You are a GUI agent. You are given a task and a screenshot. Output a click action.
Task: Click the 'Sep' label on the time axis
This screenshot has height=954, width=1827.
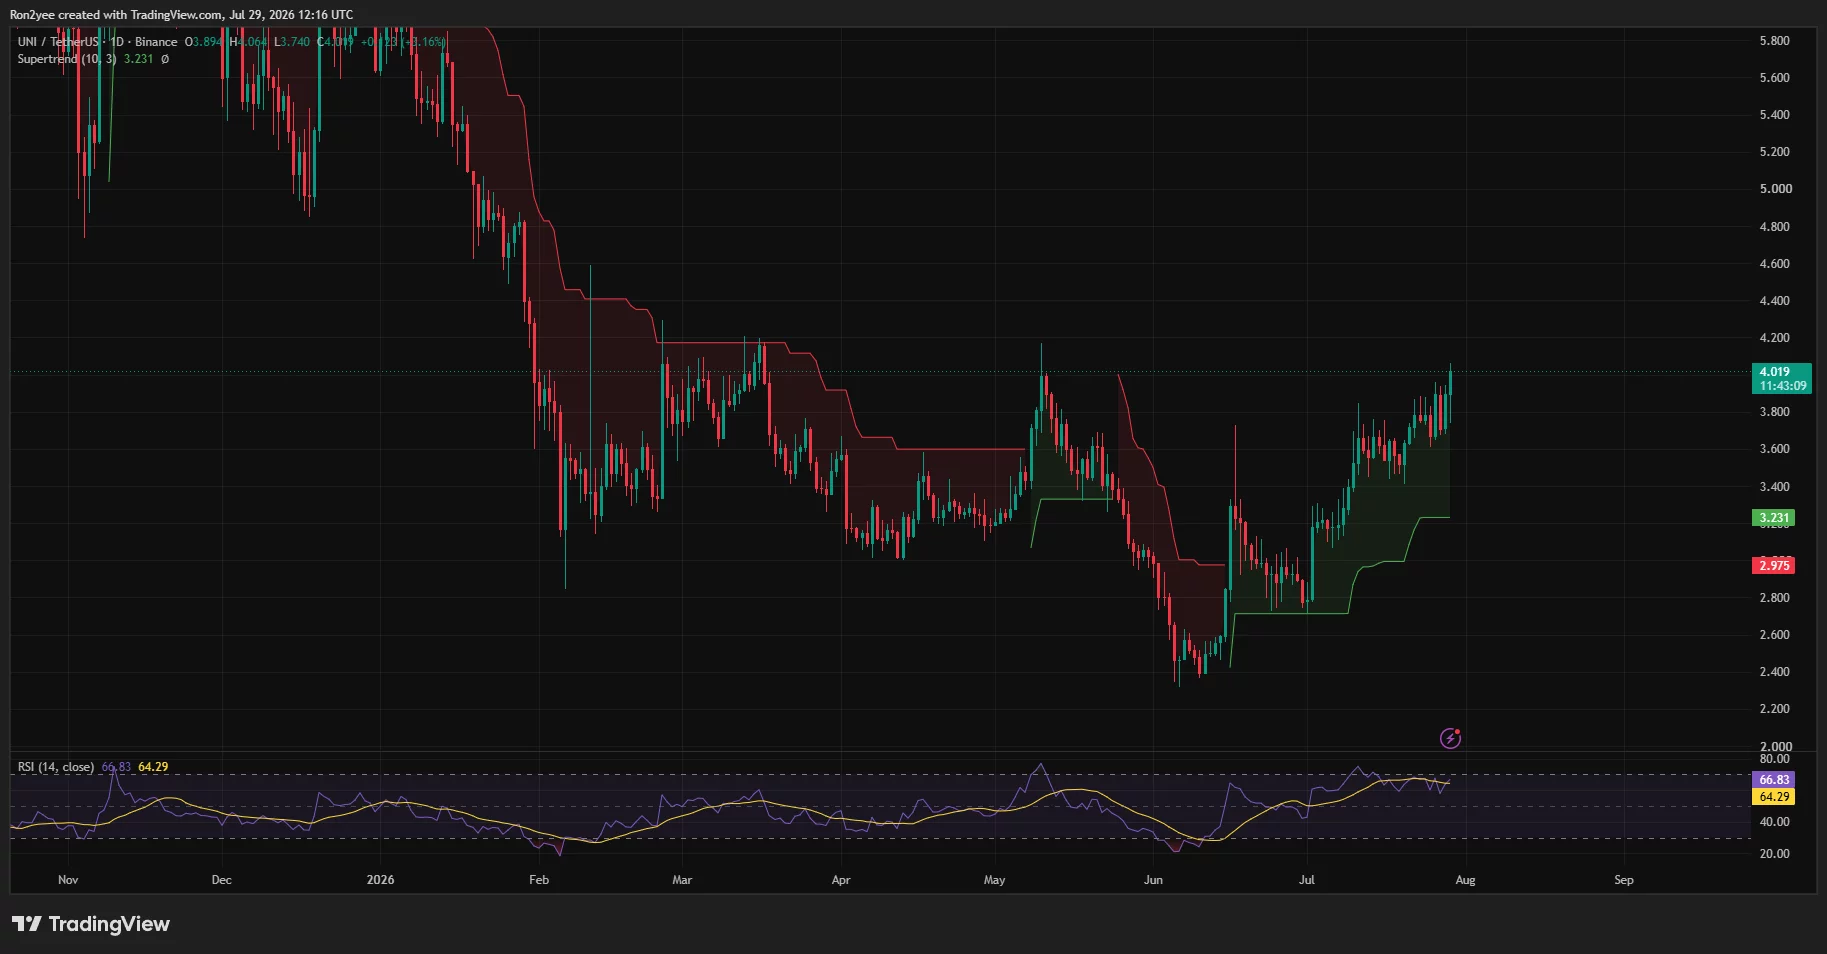tap(1624, 880)
